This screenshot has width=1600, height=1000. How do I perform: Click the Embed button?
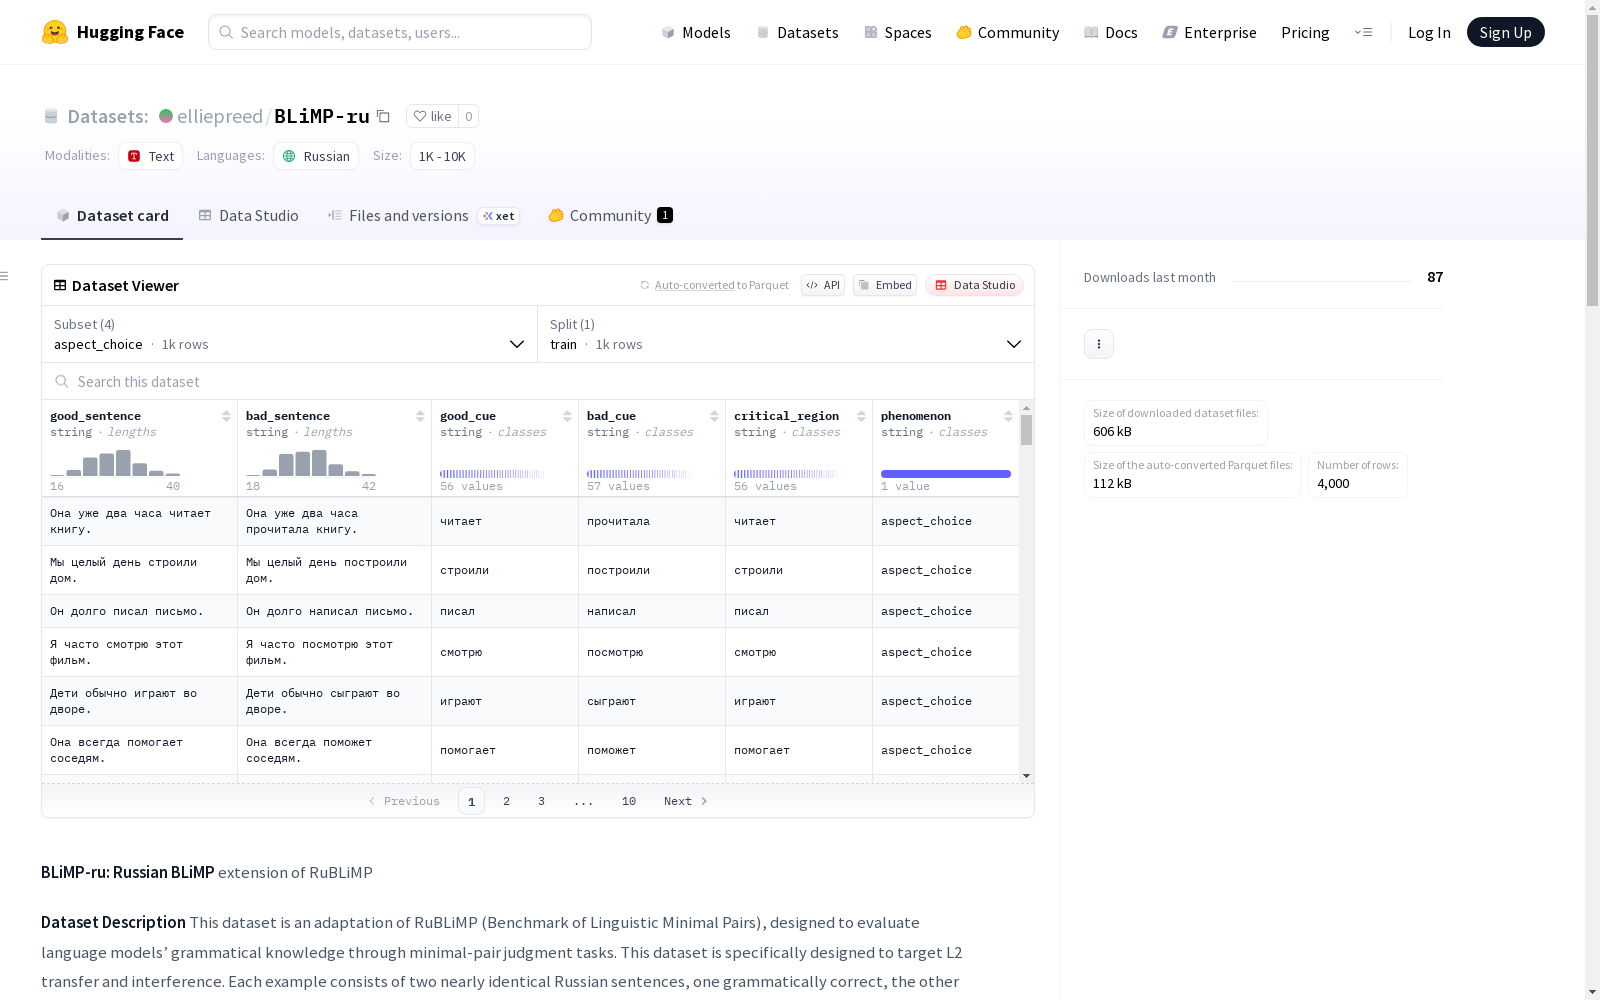tap(885, 285)
